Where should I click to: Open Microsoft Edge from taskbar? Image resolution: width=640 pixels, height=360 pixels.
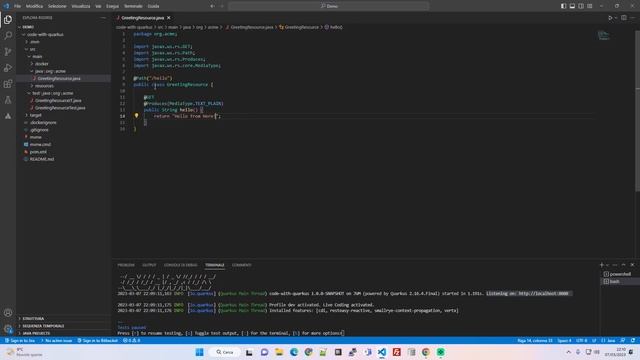tap(294, 352)
